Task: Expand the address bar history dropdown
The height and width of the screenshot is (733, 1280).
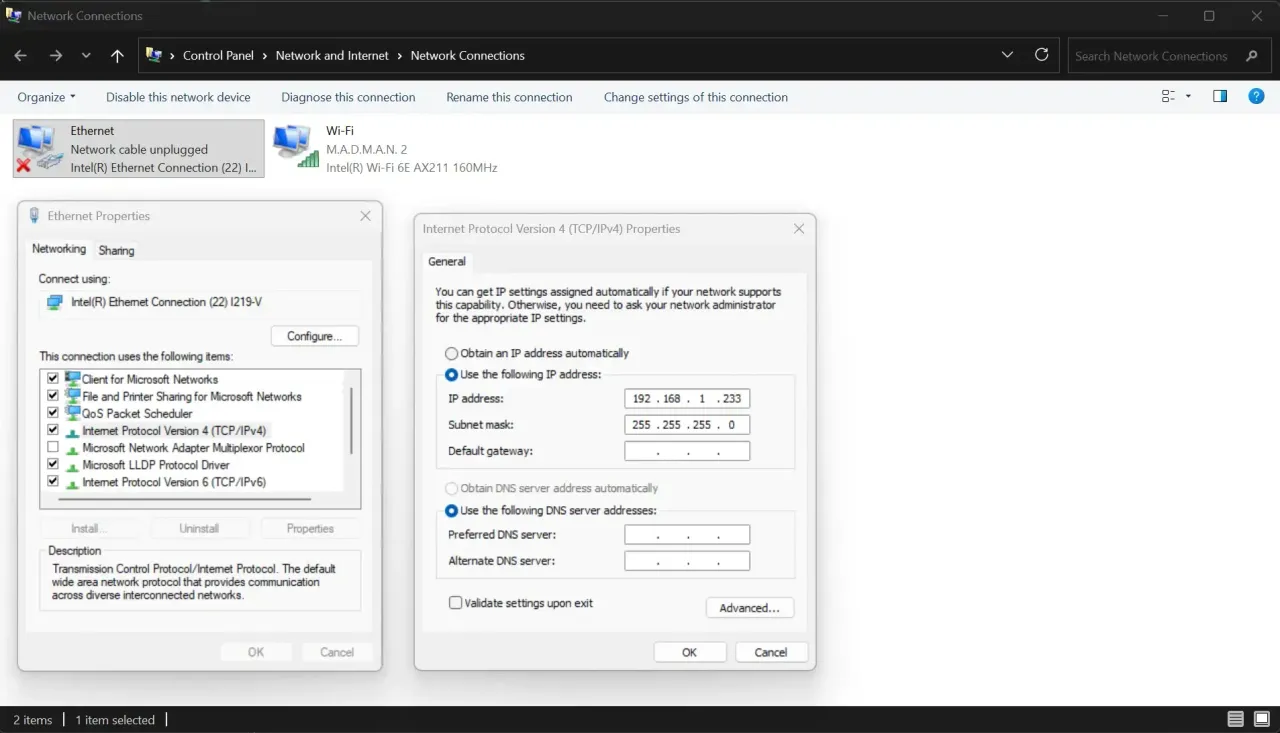Action: coord(1007,55)
